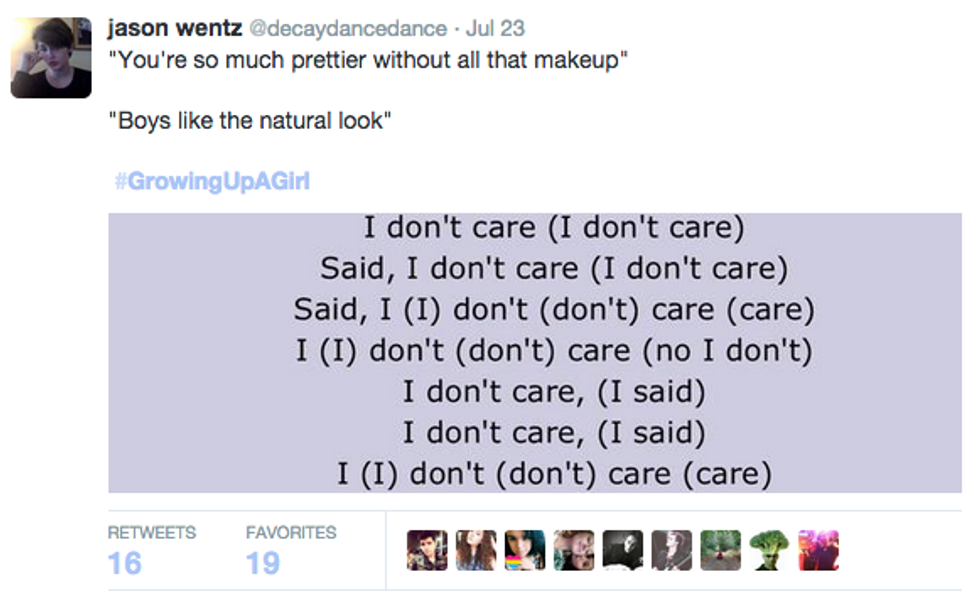The width and height of the screenshot is (980, 602).
Task: Select the fourth avatar showing two faces
Action: [x=574, y=550]
